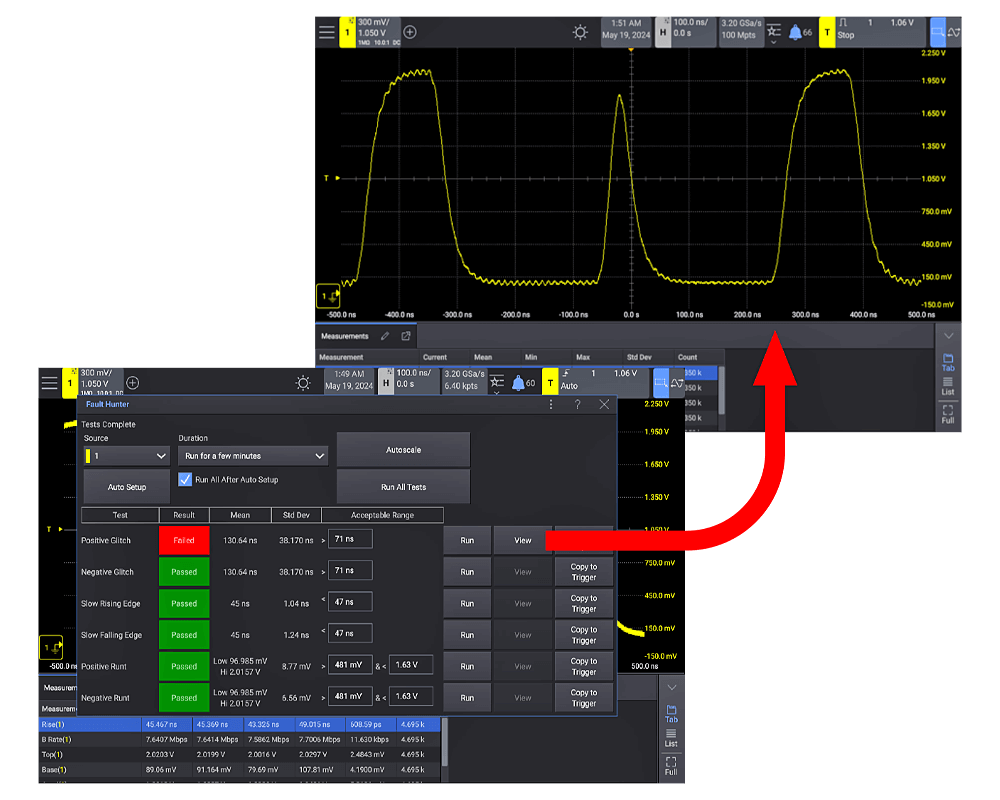Toggle channel 1 yellow badge on top scope

tap(349, 32)
